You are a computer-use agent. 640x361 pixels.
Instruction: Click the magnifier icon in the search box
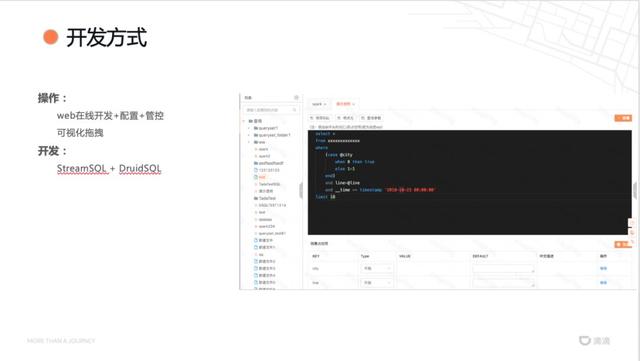294,110
